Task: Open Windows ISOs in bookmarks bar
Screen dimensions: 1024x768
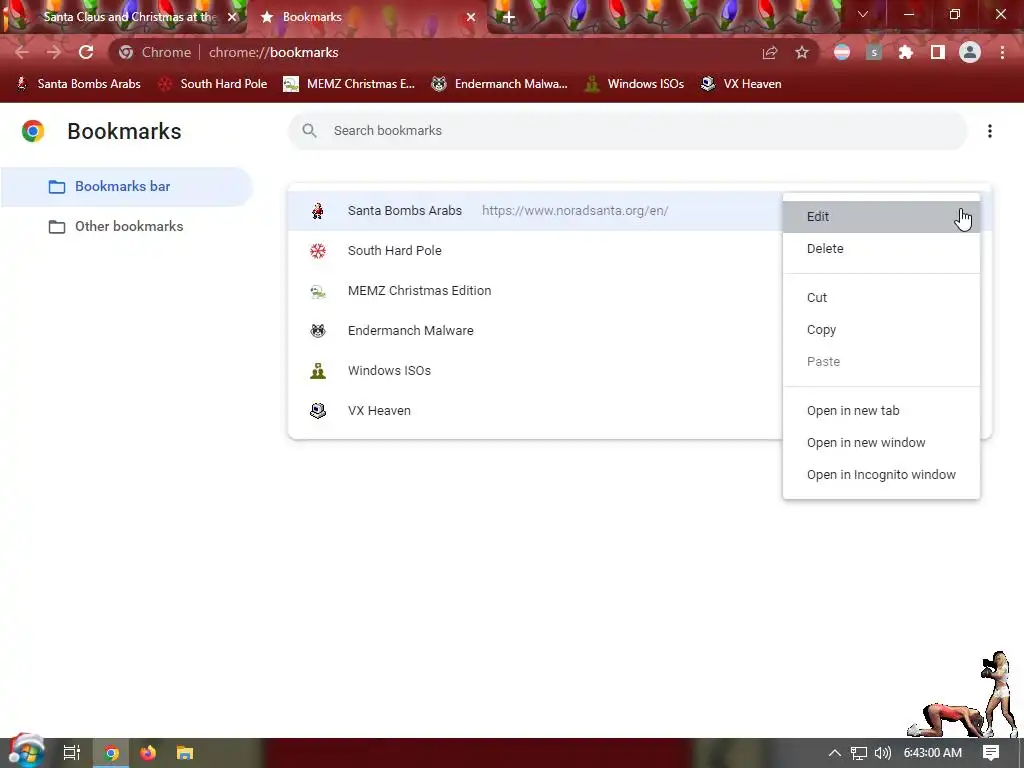Action: pos(634,84)
